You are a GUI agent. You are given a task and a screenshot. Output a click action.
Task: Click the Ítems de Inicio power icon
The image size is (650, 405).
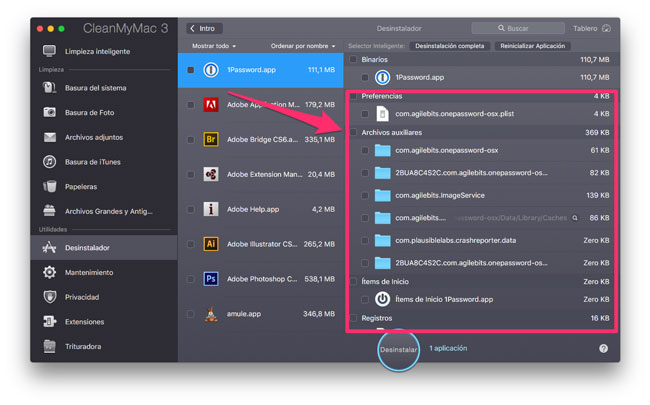(382, 299)
